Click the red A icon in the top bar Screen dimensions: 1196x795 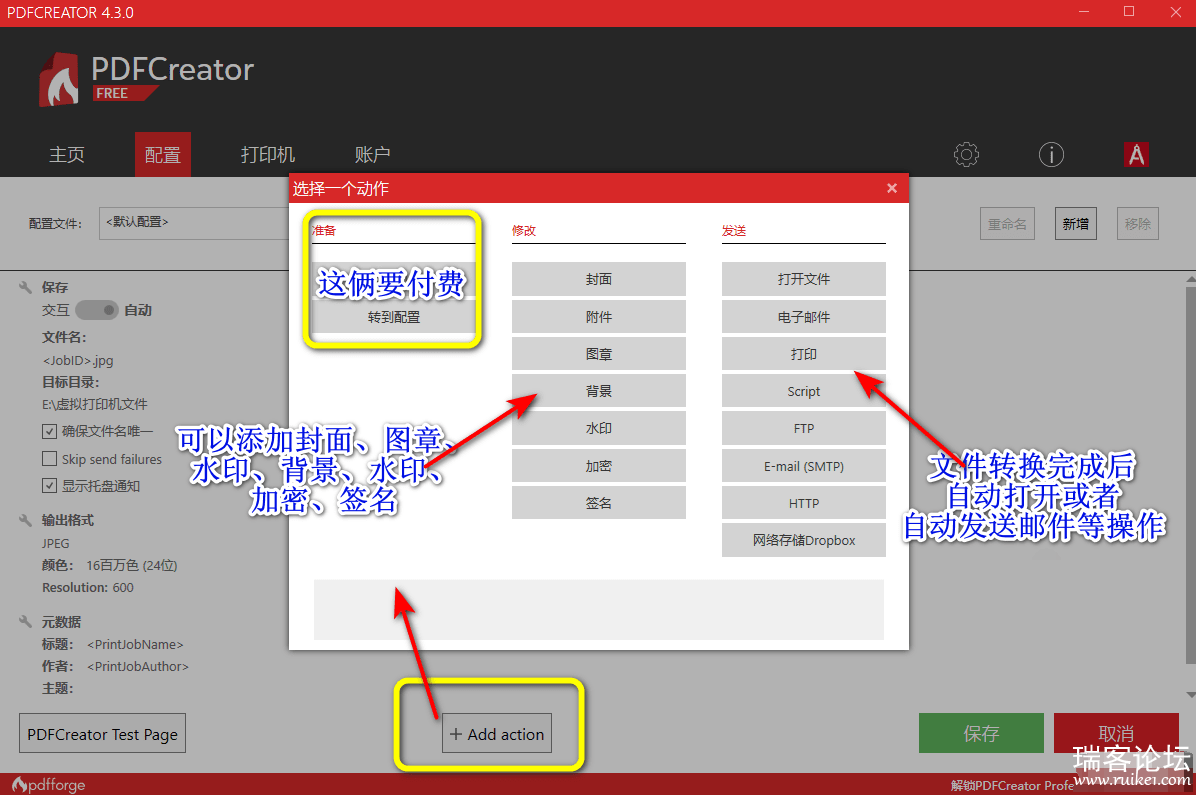click(x=1137, y=155)
